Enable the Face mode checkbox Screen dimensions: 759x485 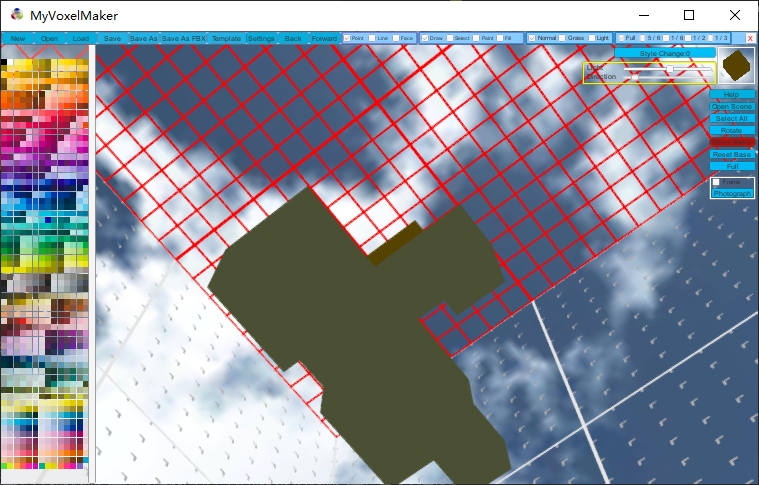[x=396, y=38]
